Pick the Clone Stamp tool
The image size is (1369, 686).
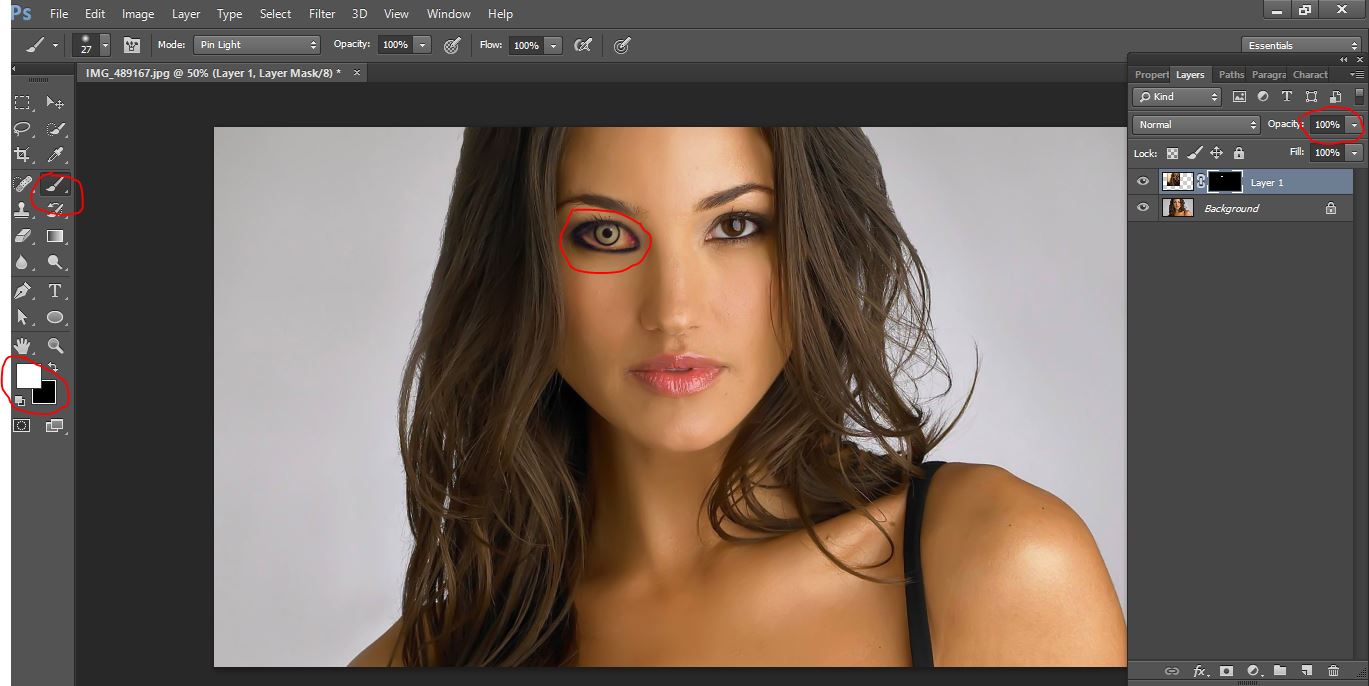pyautogui.click(x=22, y=210)
